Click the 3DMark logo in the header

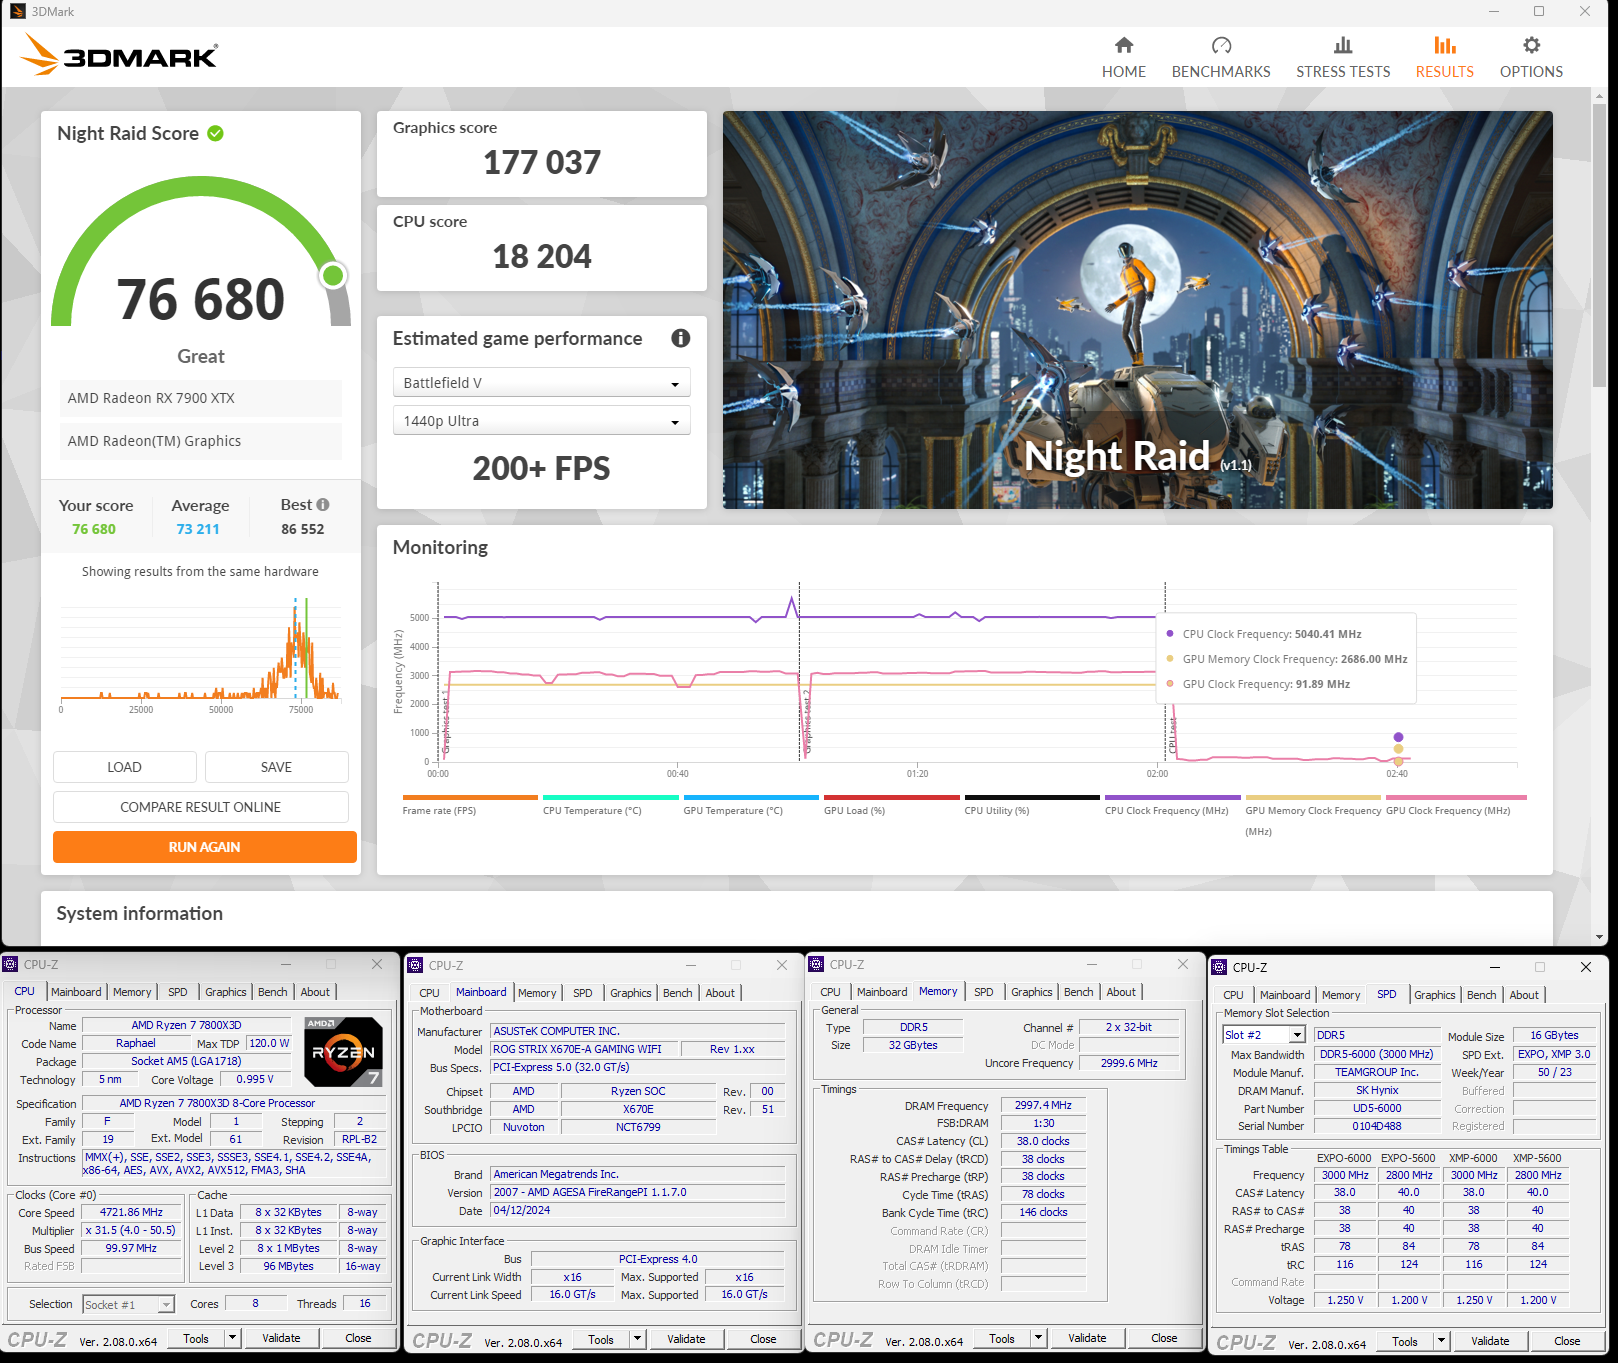(x=119, y=55)
